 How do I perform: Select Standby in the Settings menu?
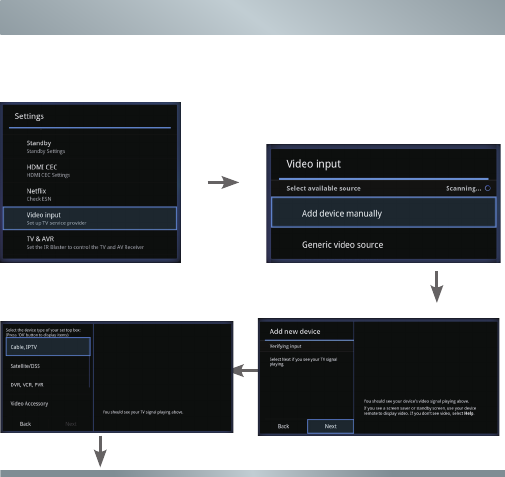tap(90, 147)
